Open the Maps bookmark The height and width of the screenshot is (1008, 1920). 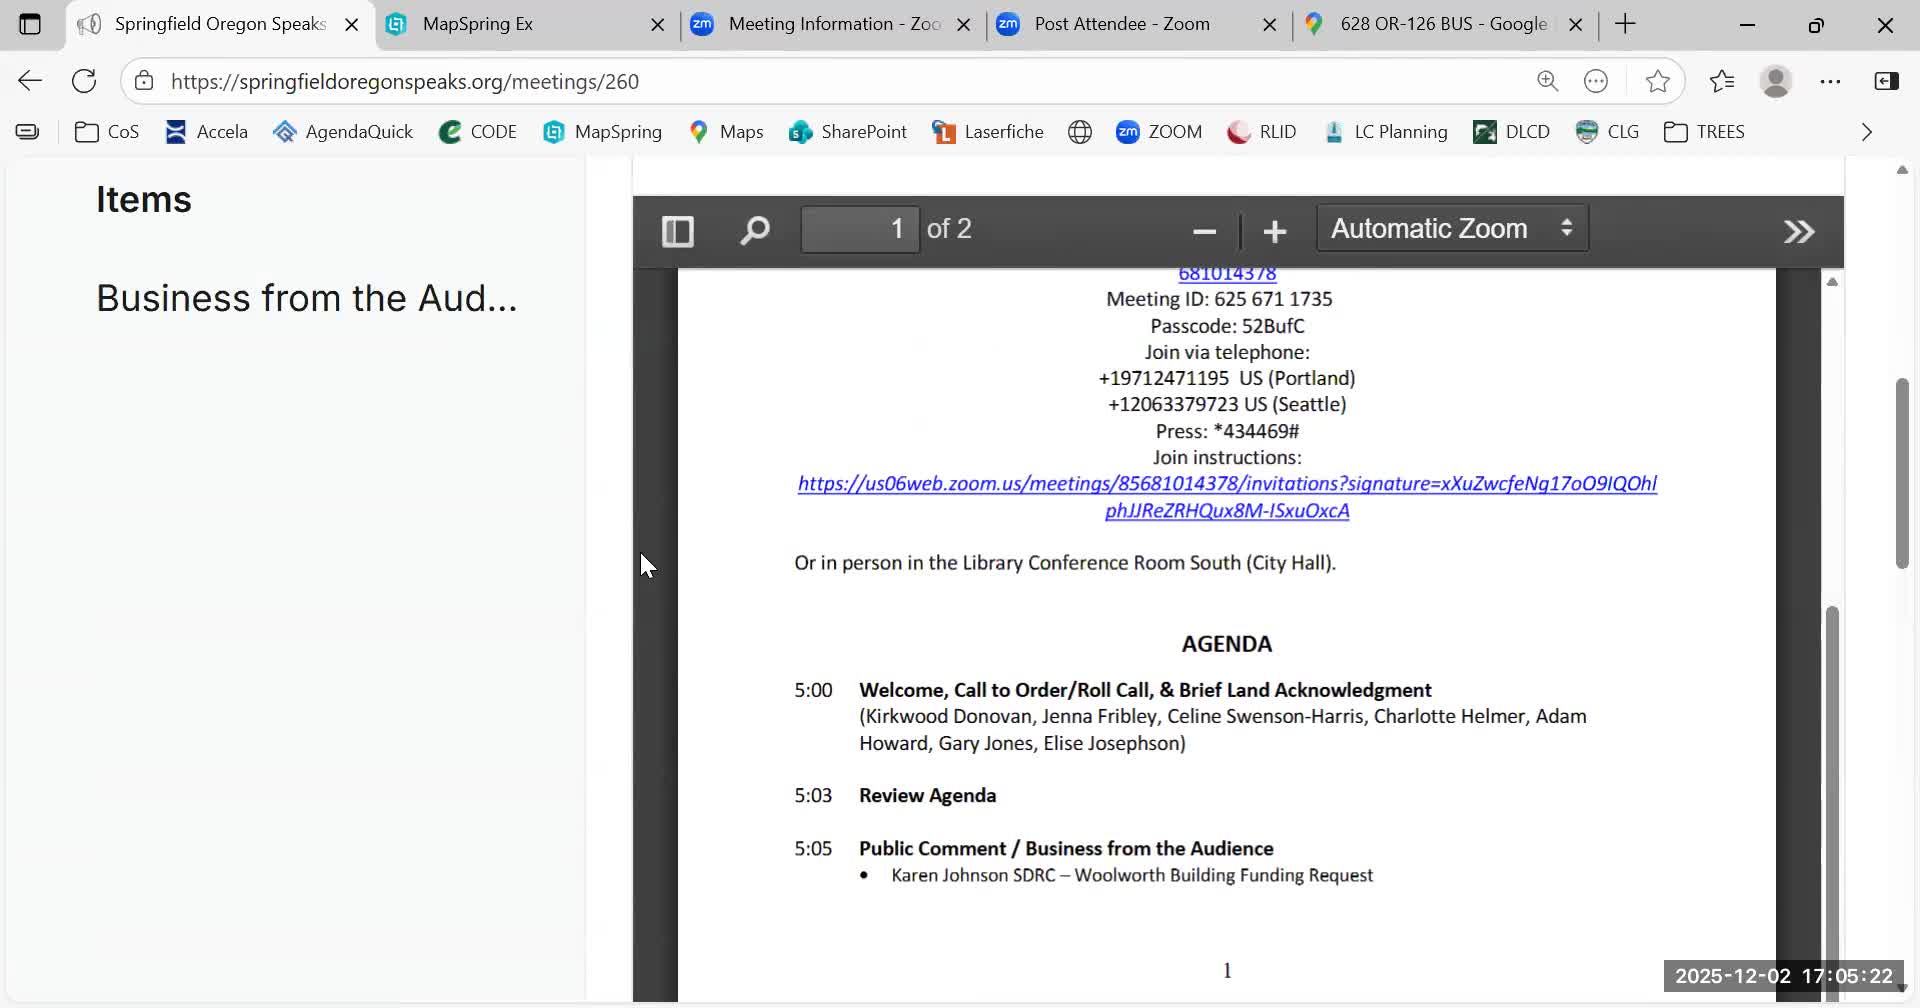pyautogui.click(x=726, y=132)
